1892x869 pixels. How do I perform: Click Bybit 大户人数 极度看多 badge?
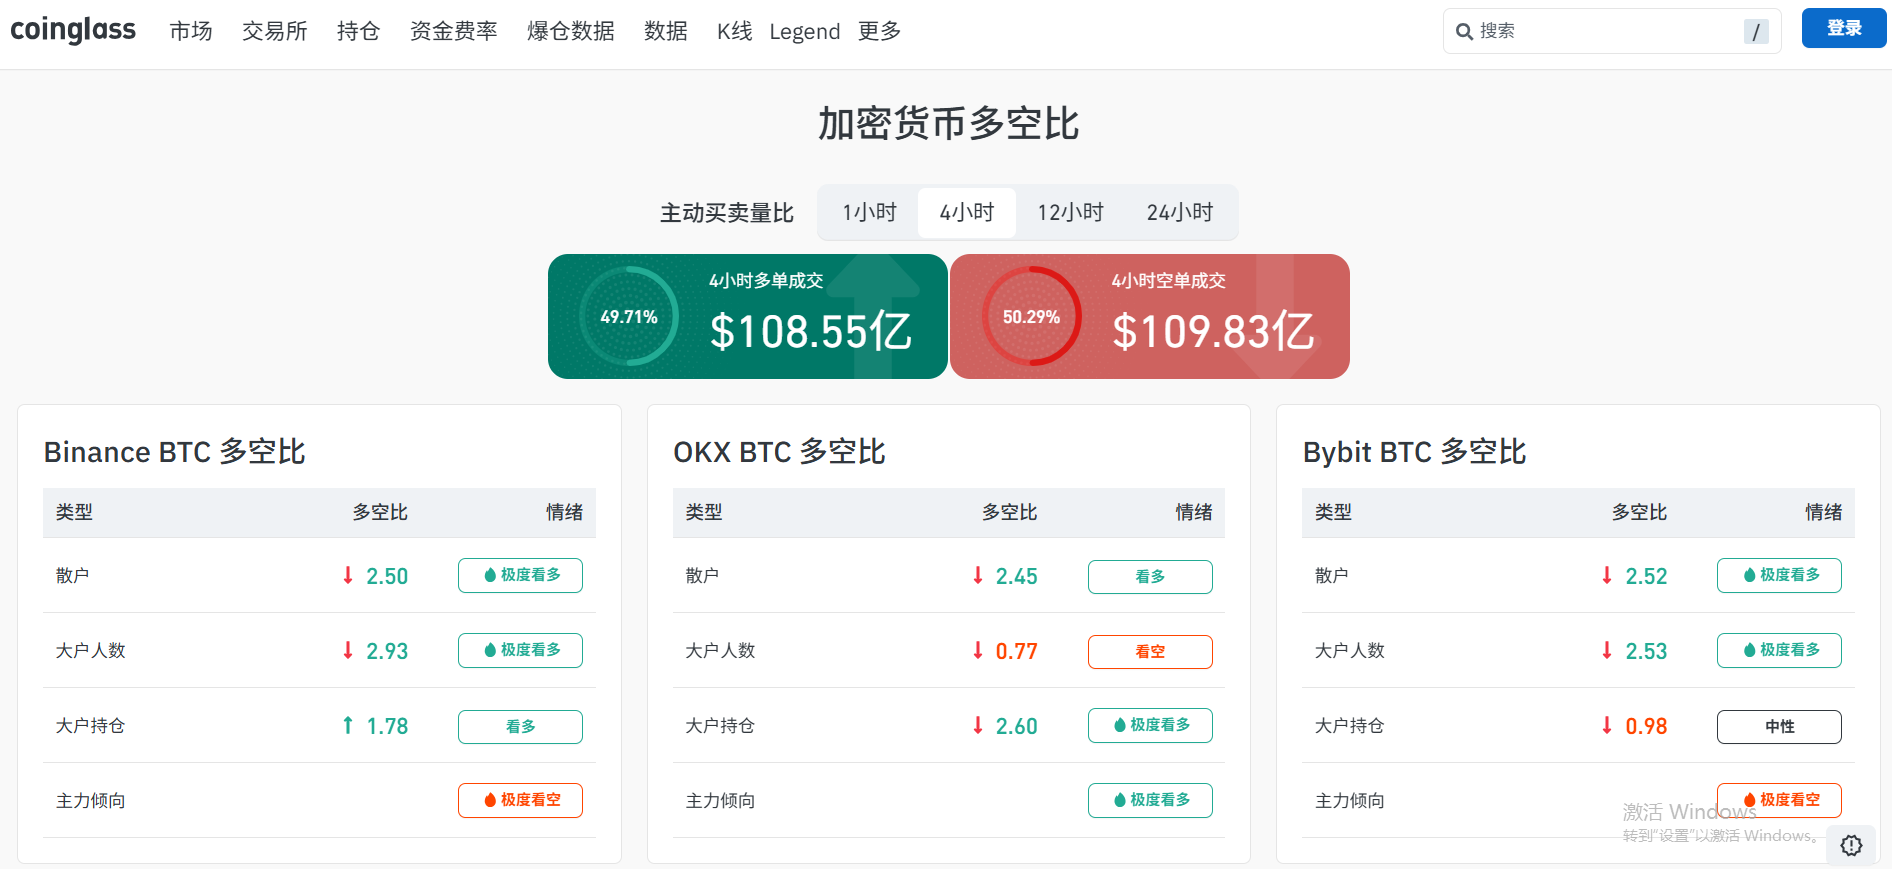[1779, 650]
